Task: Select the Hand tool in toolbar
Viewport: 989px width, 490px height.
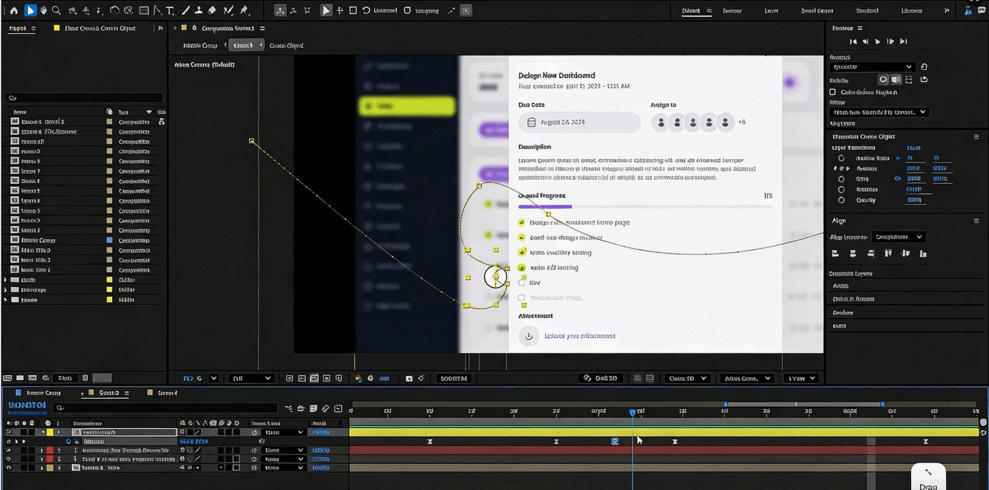Action: (x=43, y=11)
